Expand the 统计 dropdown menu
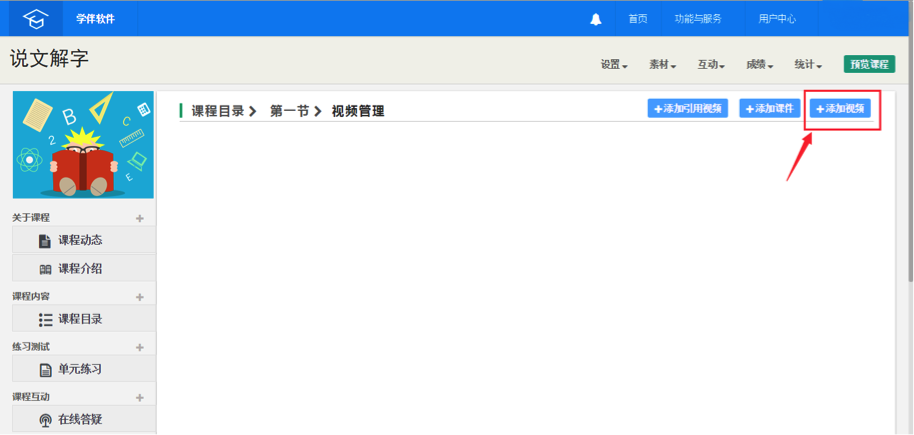Viewport: 914px width, 435px height. coord(808,65)
